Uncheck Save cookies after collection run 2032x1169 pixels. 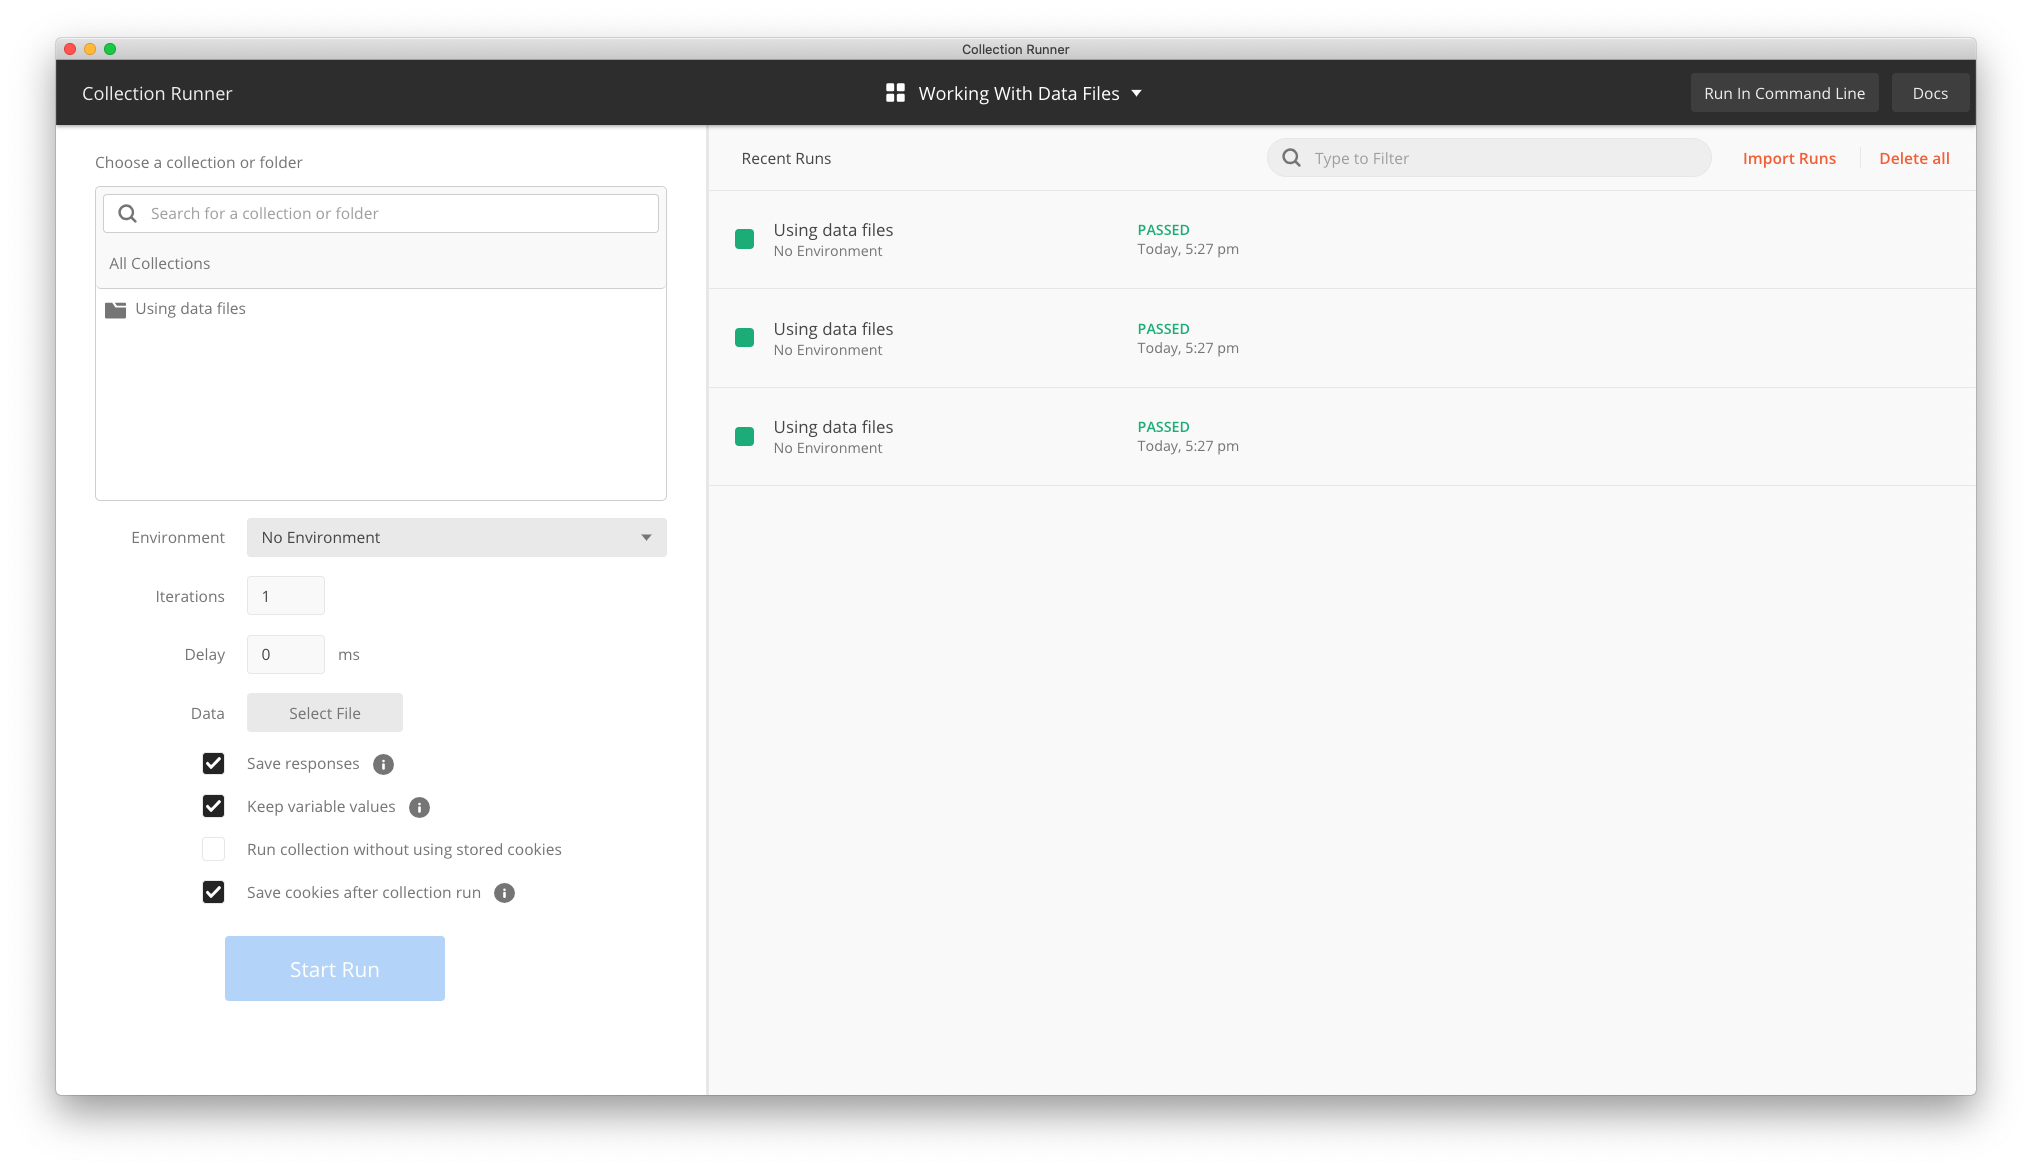coord(213,892)
